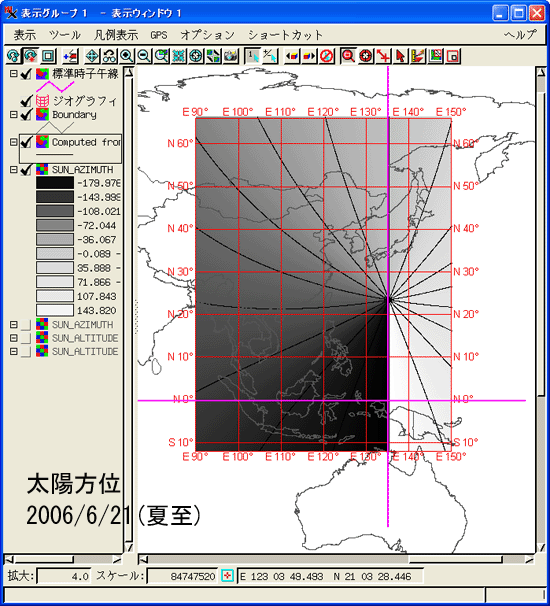
Task: Uncheck the 標準時子午線 layer checkbox
Action: click(26, 73)
